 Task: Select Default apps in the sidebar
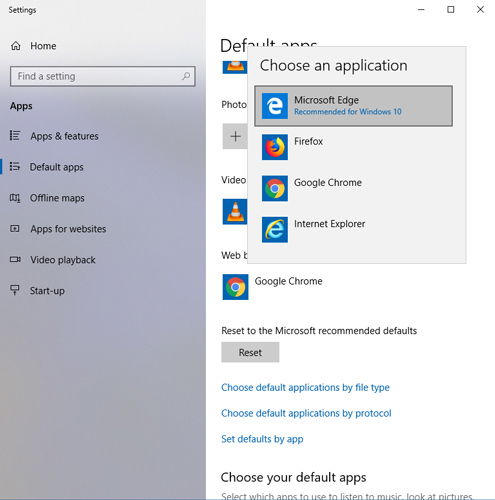coord(47,167)
